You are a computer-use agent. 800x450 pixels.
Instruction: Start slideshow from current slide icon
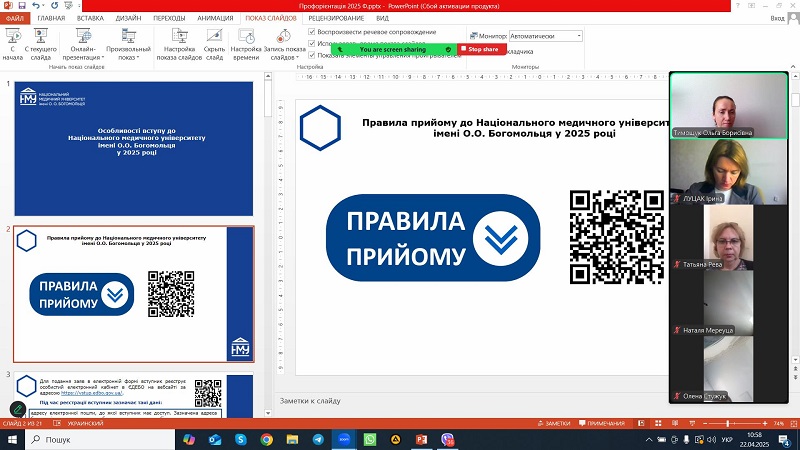(40, 36)
